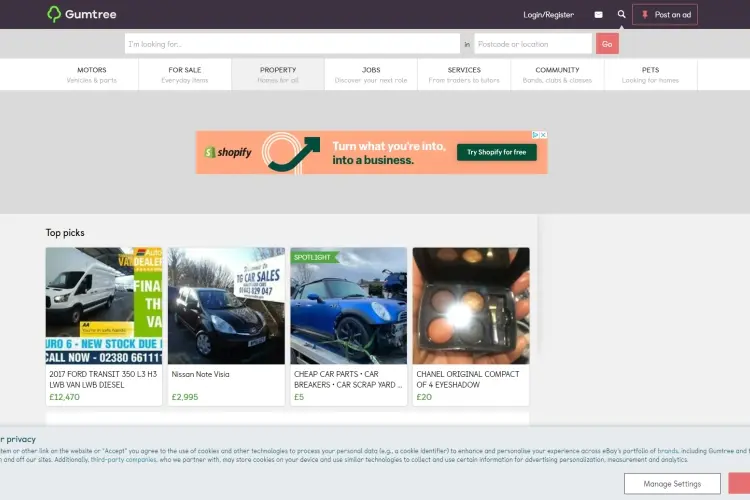Close the Shopify ad with X icon
750x500 pixels.
click(x=543, y=135)
